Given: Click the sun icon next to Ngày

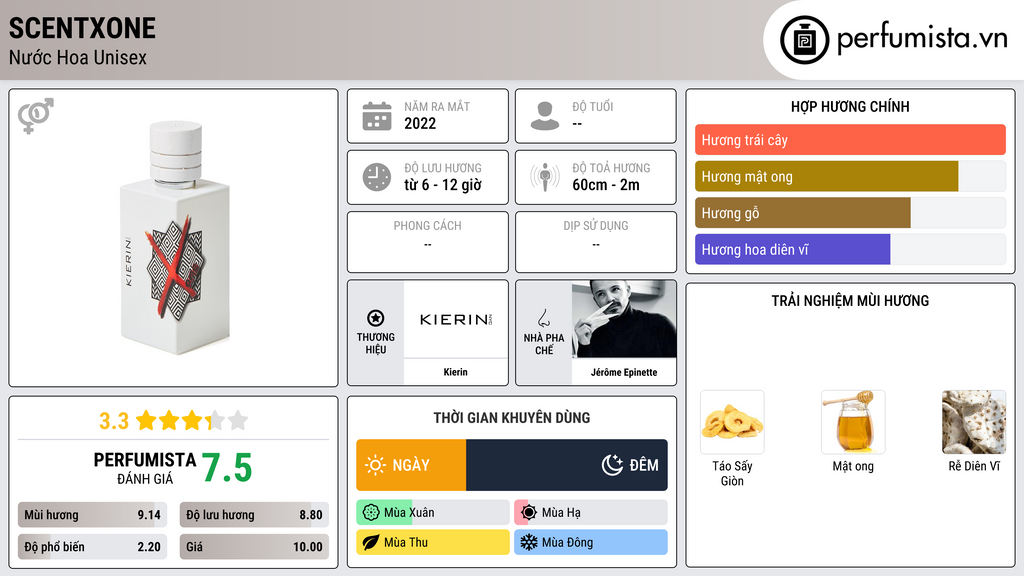Looking at the screenshot, I should (x=376, y=465).
